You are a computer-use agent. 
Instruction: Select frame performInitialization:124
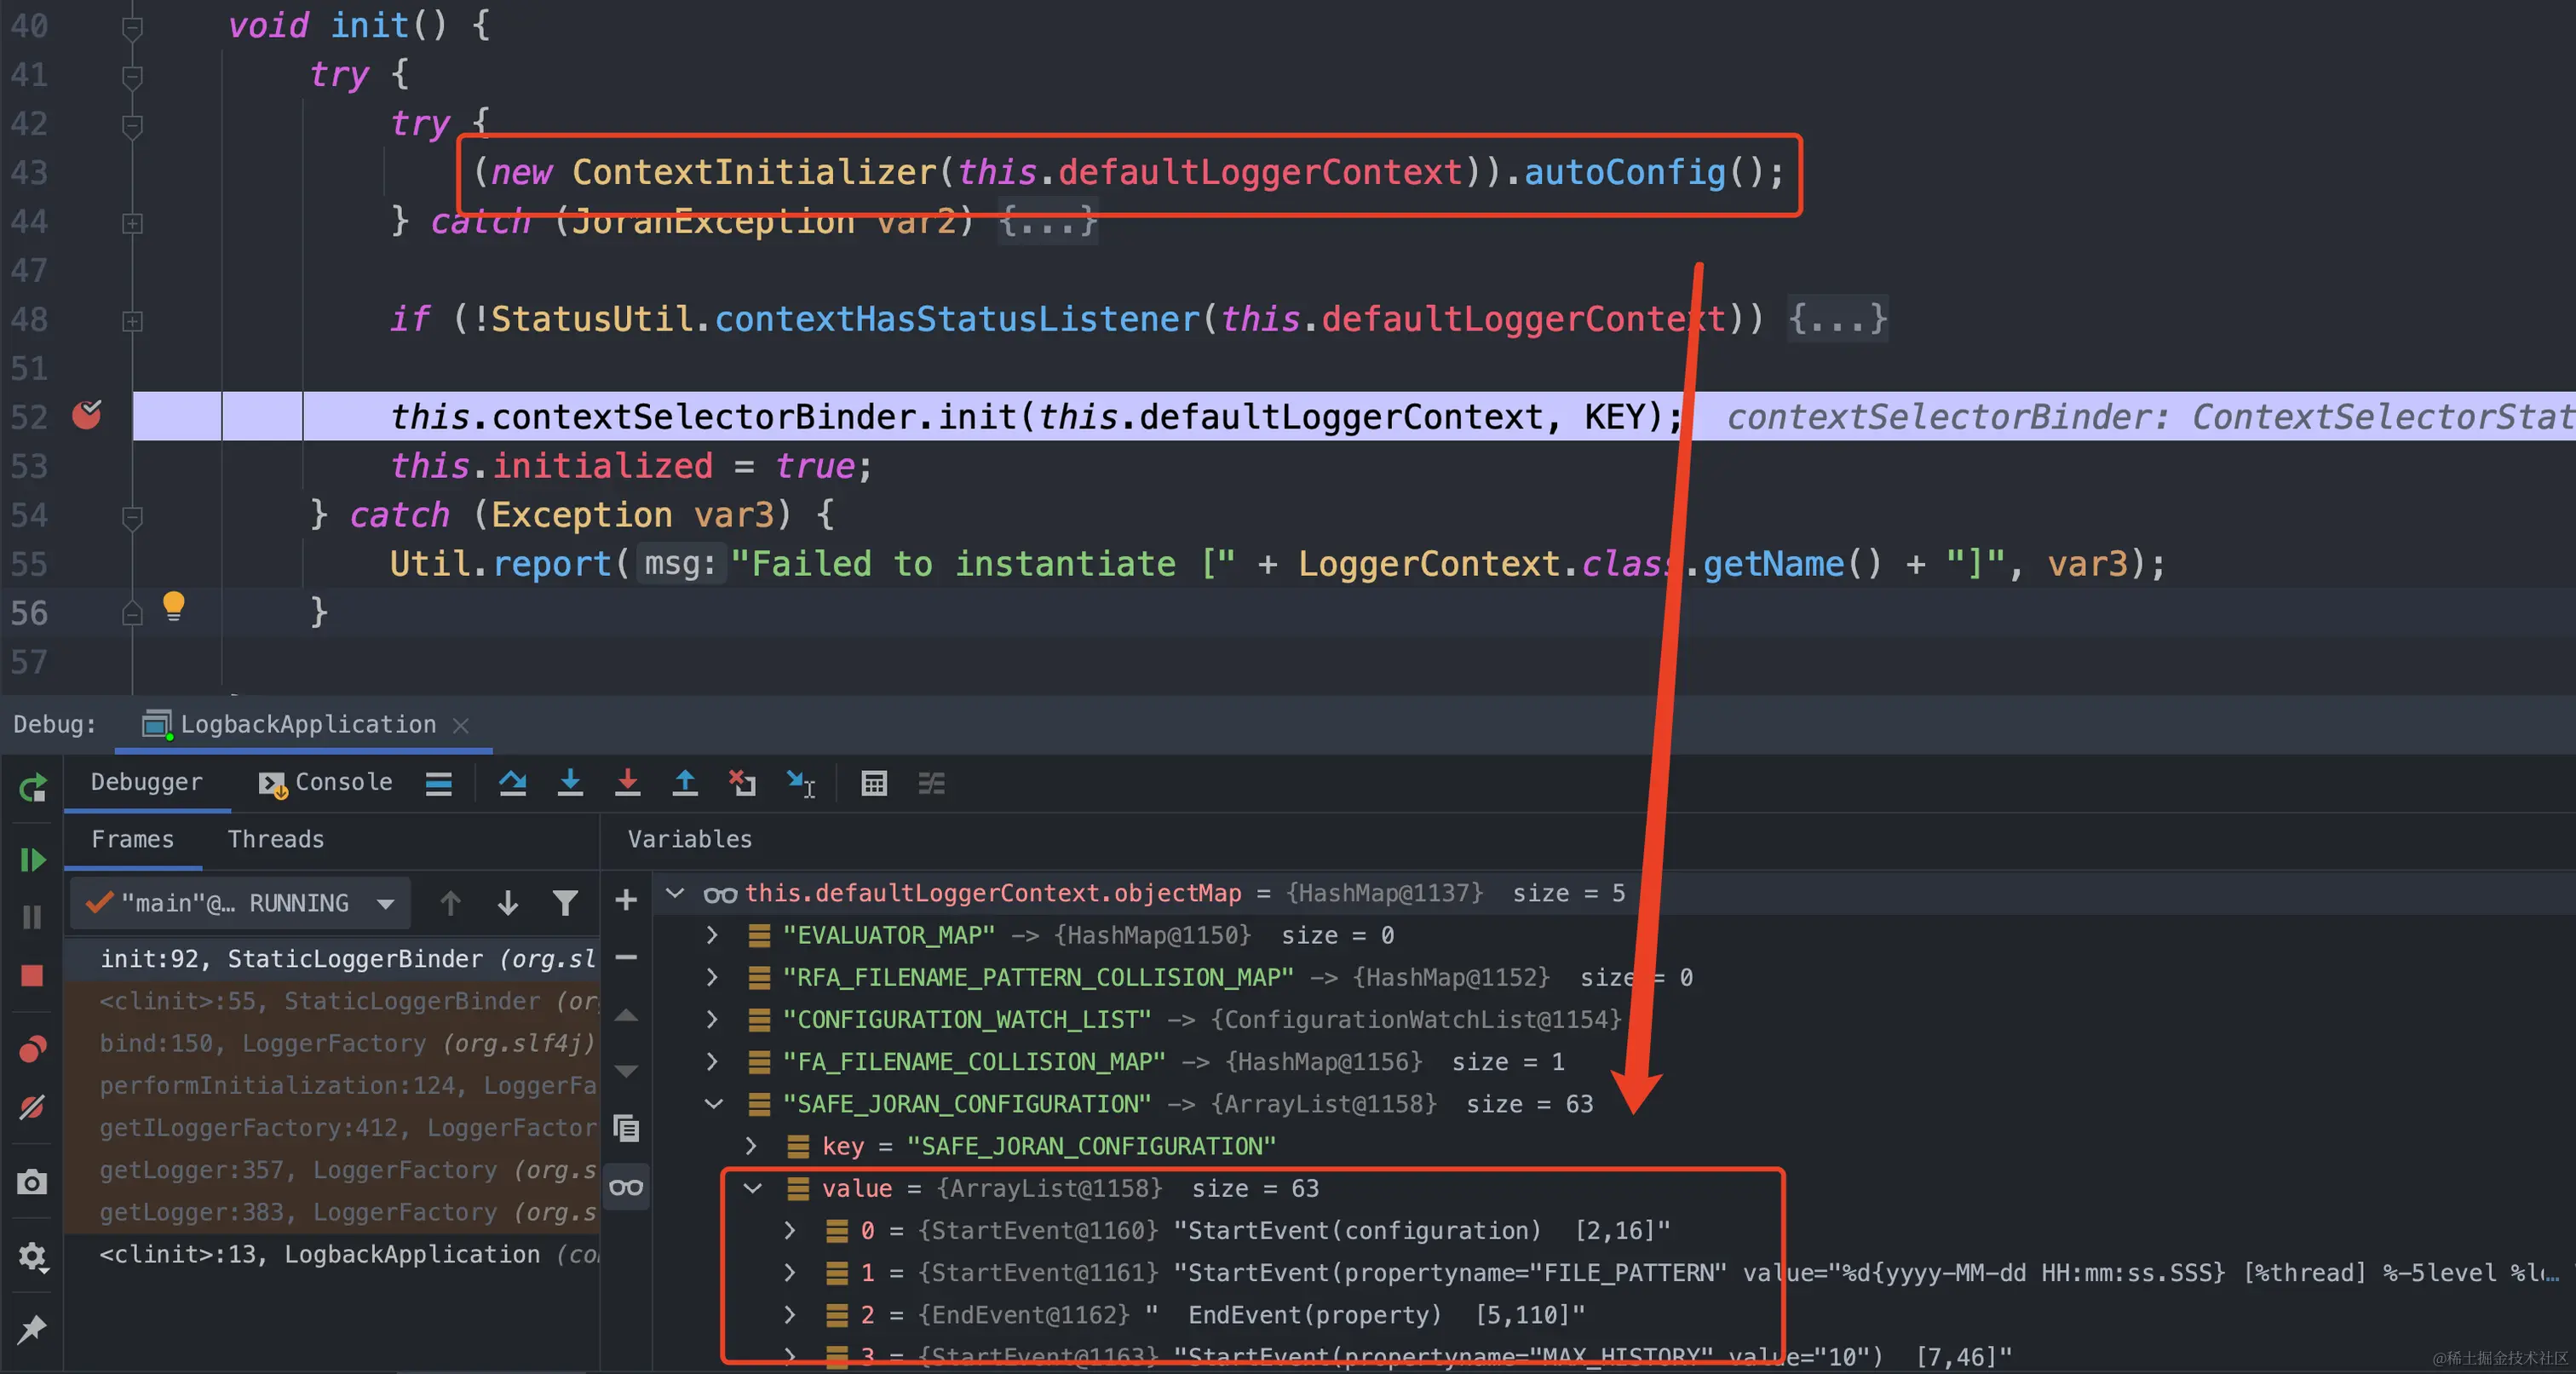pyautogui.click(x=332, y=1085)
